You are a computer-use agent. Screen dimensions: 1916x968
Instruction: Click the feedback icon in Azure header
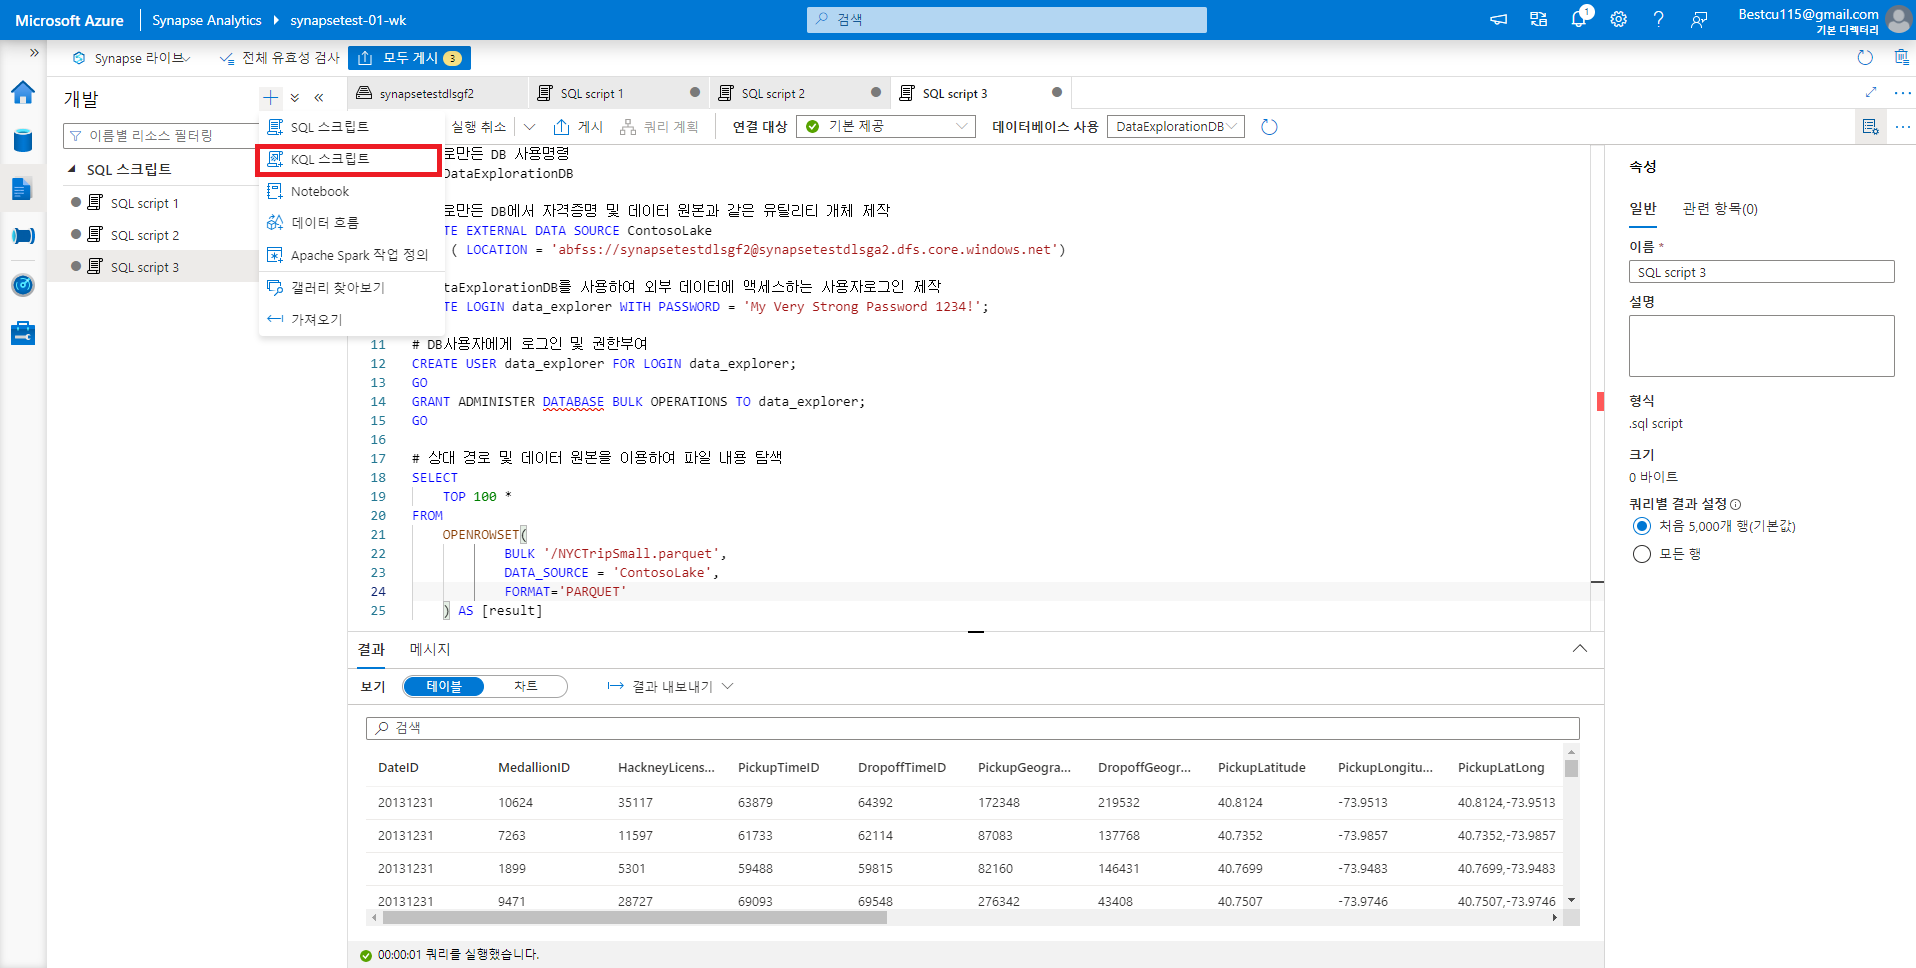1698,19
